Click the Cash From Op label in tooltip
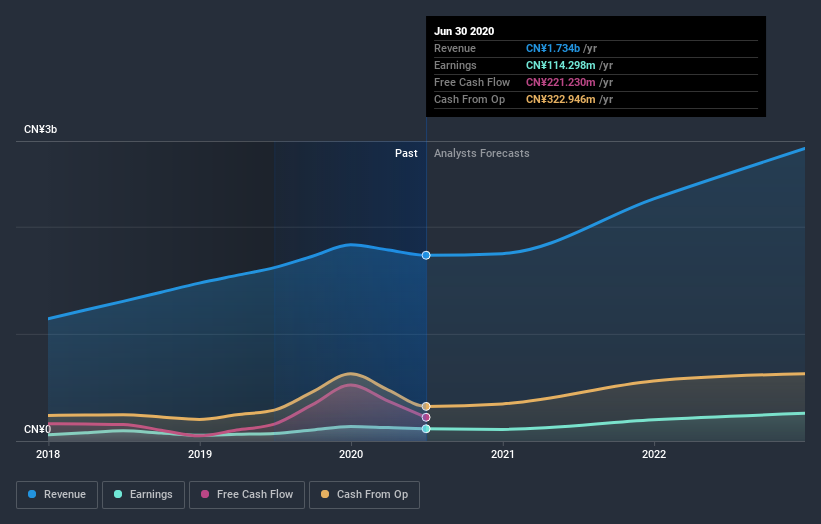 (x=470, y=99)
